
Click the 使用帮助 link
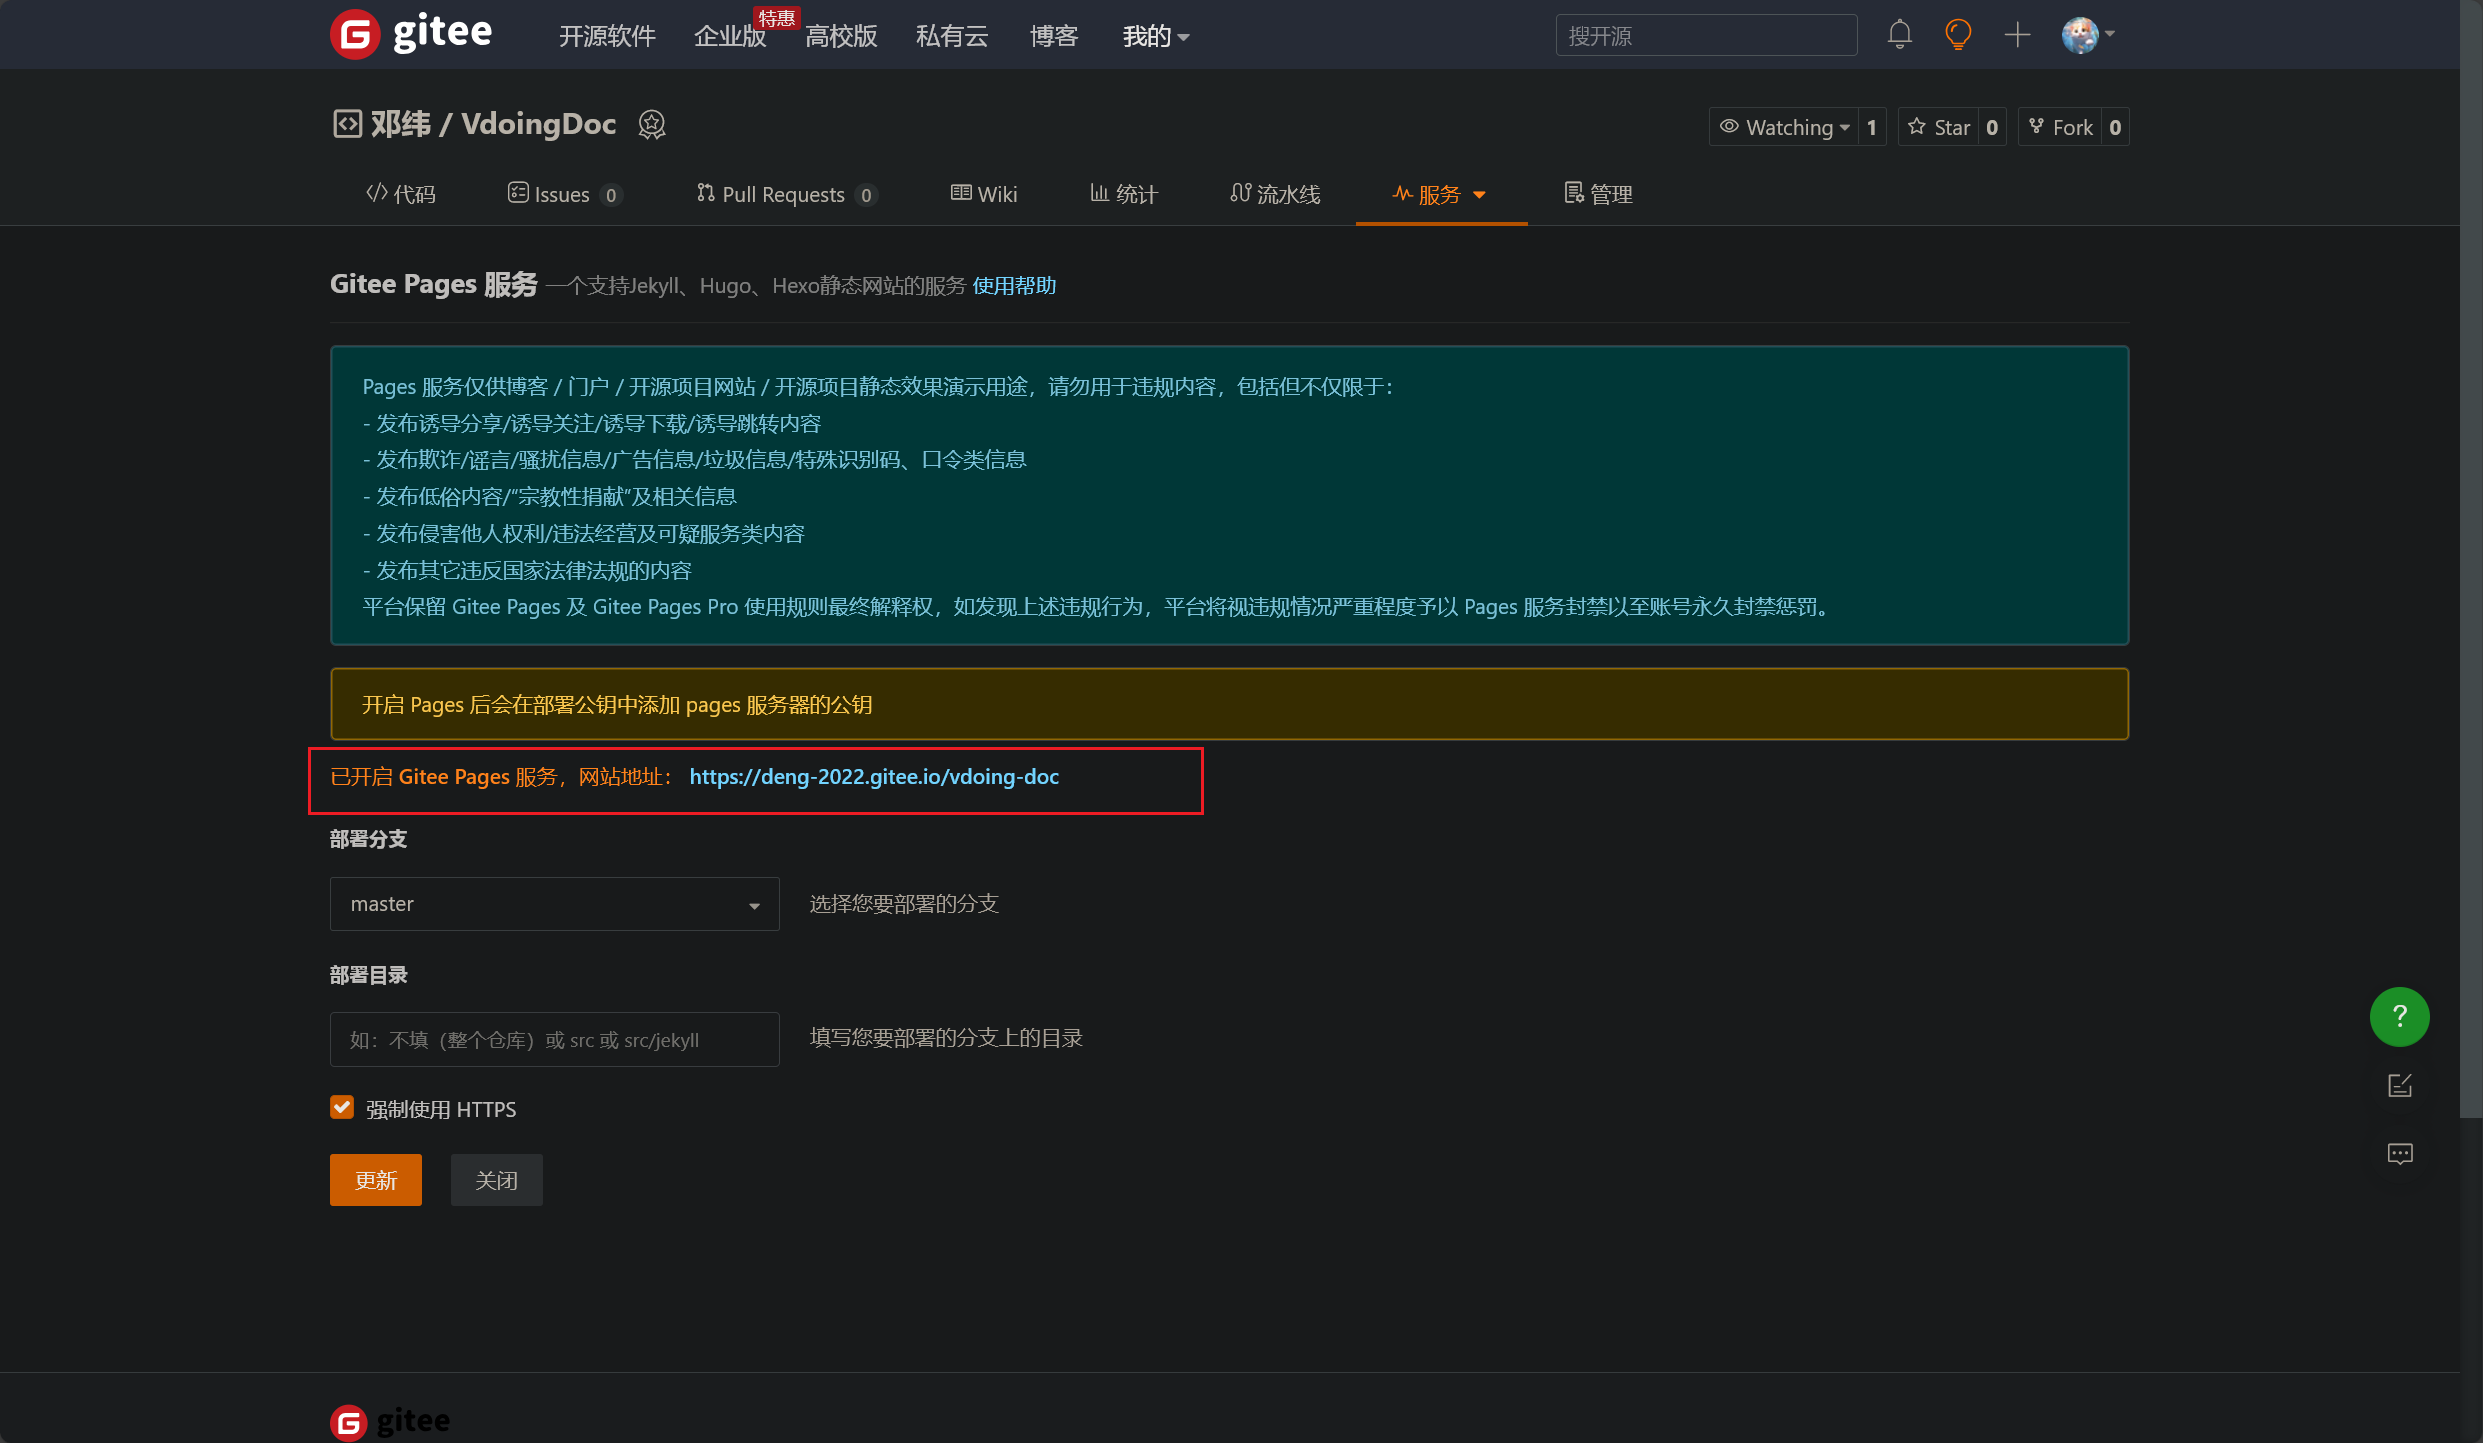(1014, 286)
